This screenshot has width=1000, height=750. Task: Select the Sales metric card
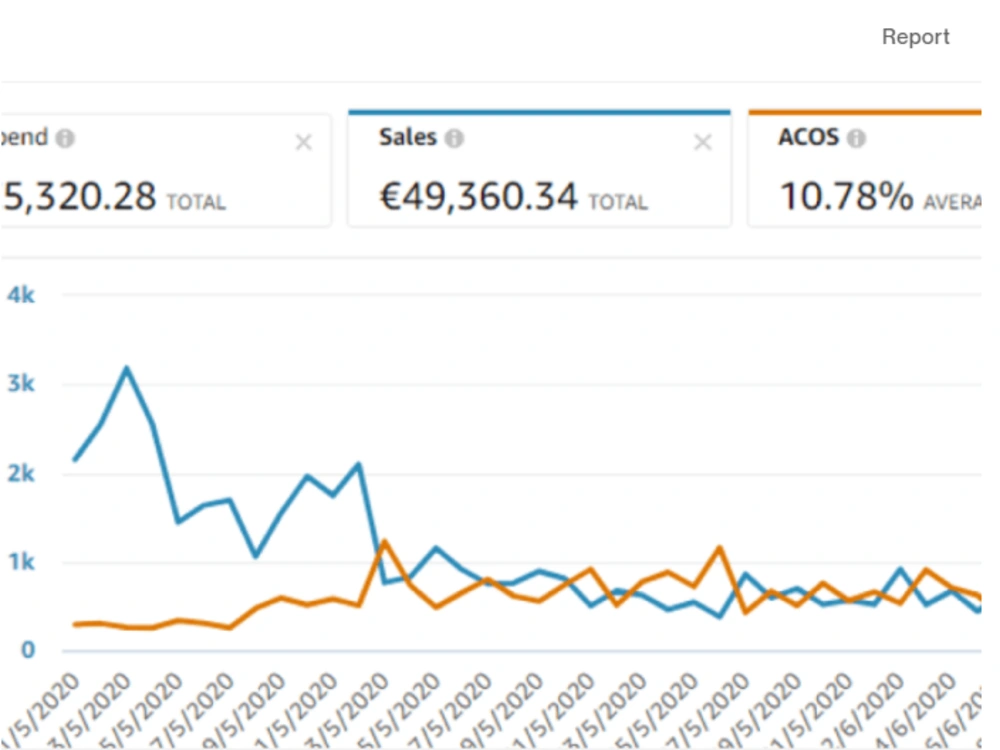click(x=540, y=168)
